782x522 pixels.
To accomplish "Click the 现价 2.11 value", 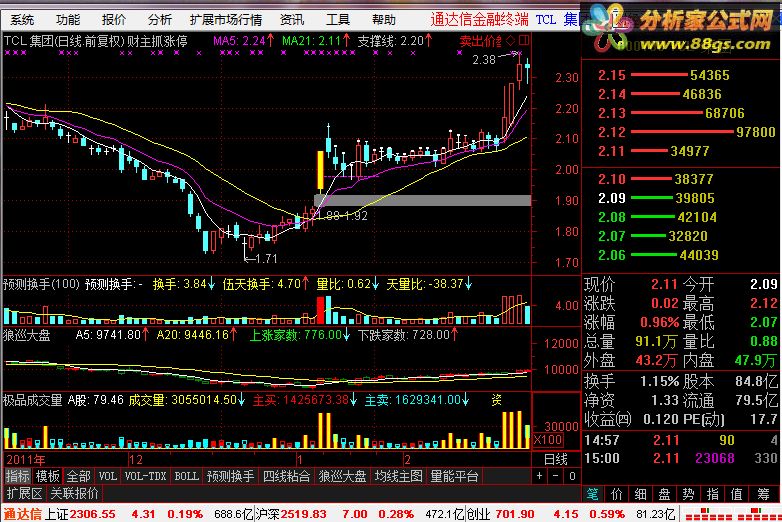I will [x=664, y=285].
